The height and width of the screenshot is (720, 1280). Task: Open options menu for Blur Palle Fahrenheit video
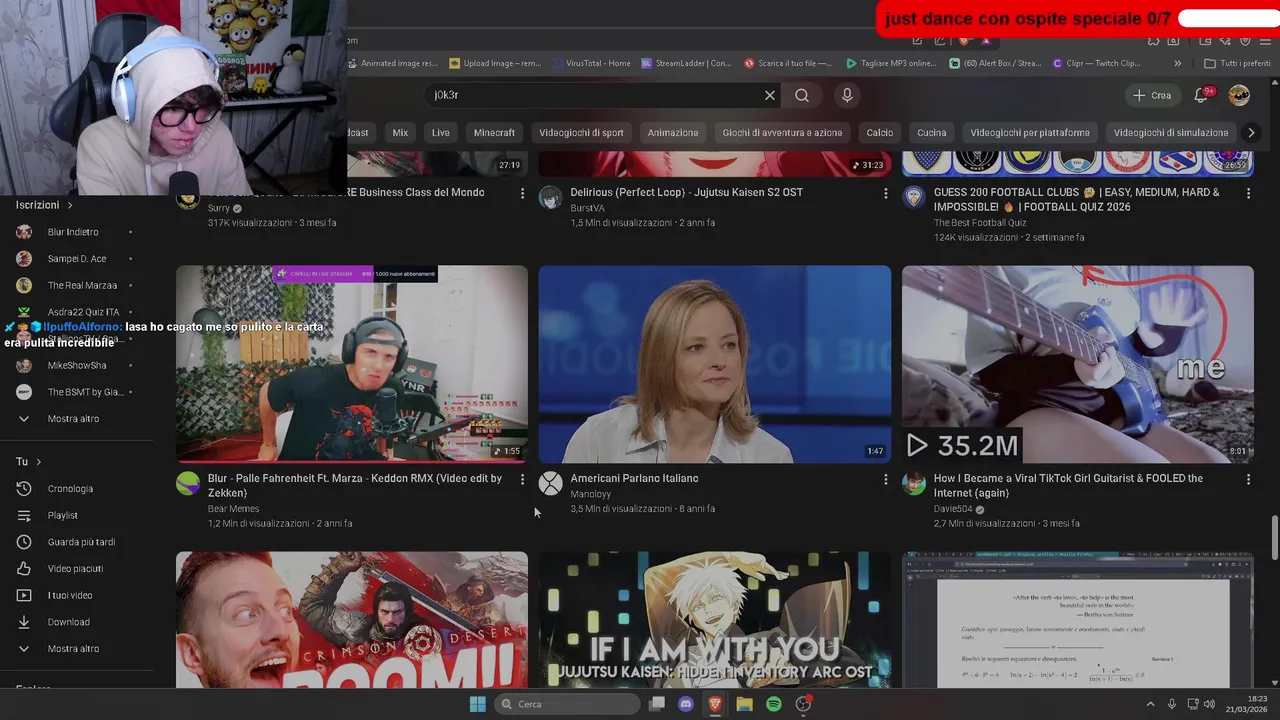click(522, 480)
